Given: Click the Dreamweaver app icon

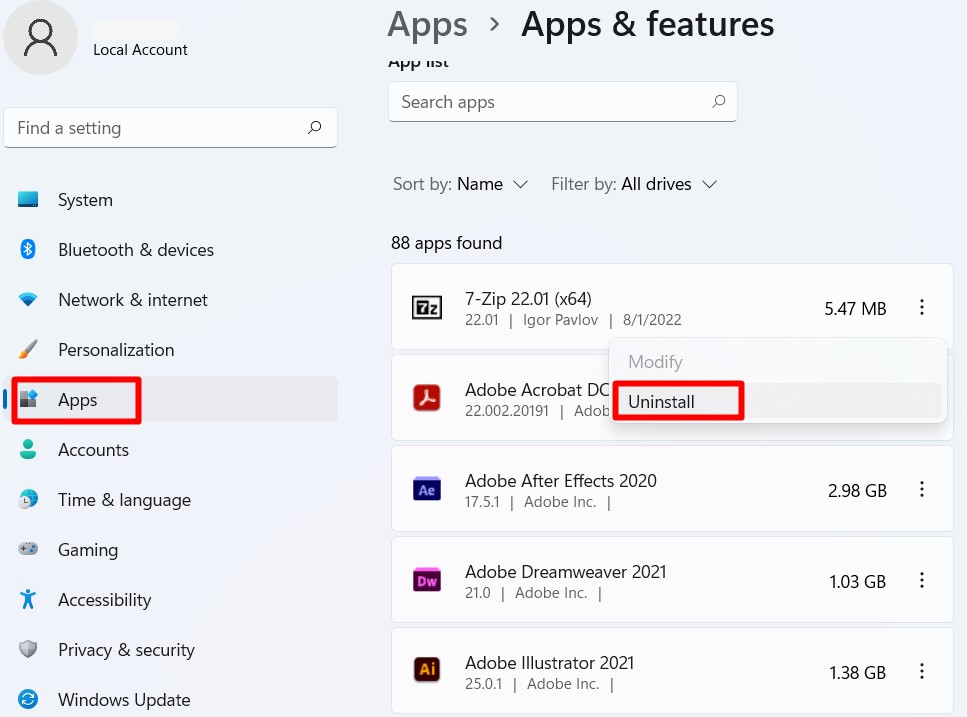Looking at the screenshot, I should pos(427,580).
